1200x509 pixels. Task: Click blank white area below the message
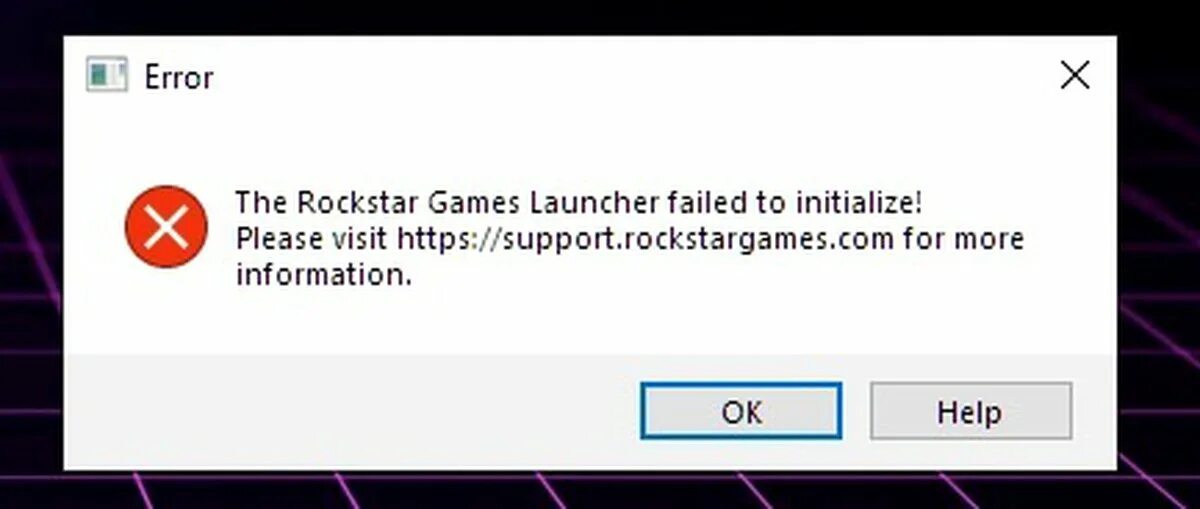(600, 322)
